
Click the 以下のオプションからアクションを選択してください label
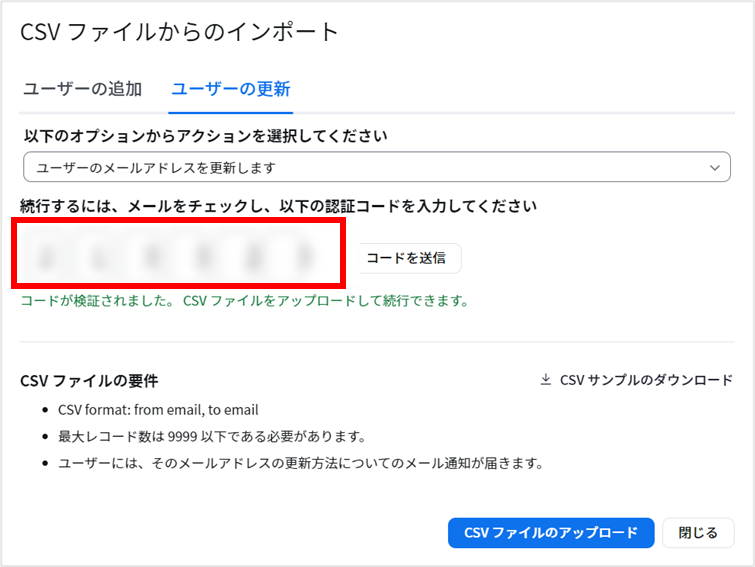pos(206,136)
